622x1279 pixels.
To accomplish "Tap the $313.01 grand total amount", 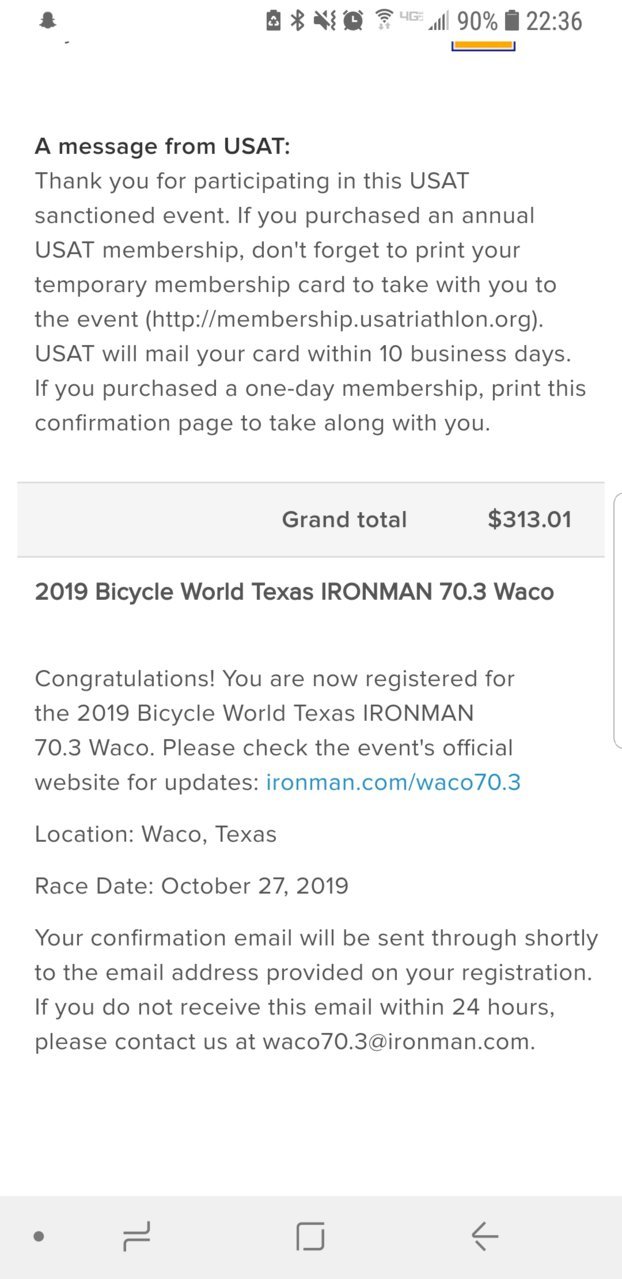I will tap(529, 520).
